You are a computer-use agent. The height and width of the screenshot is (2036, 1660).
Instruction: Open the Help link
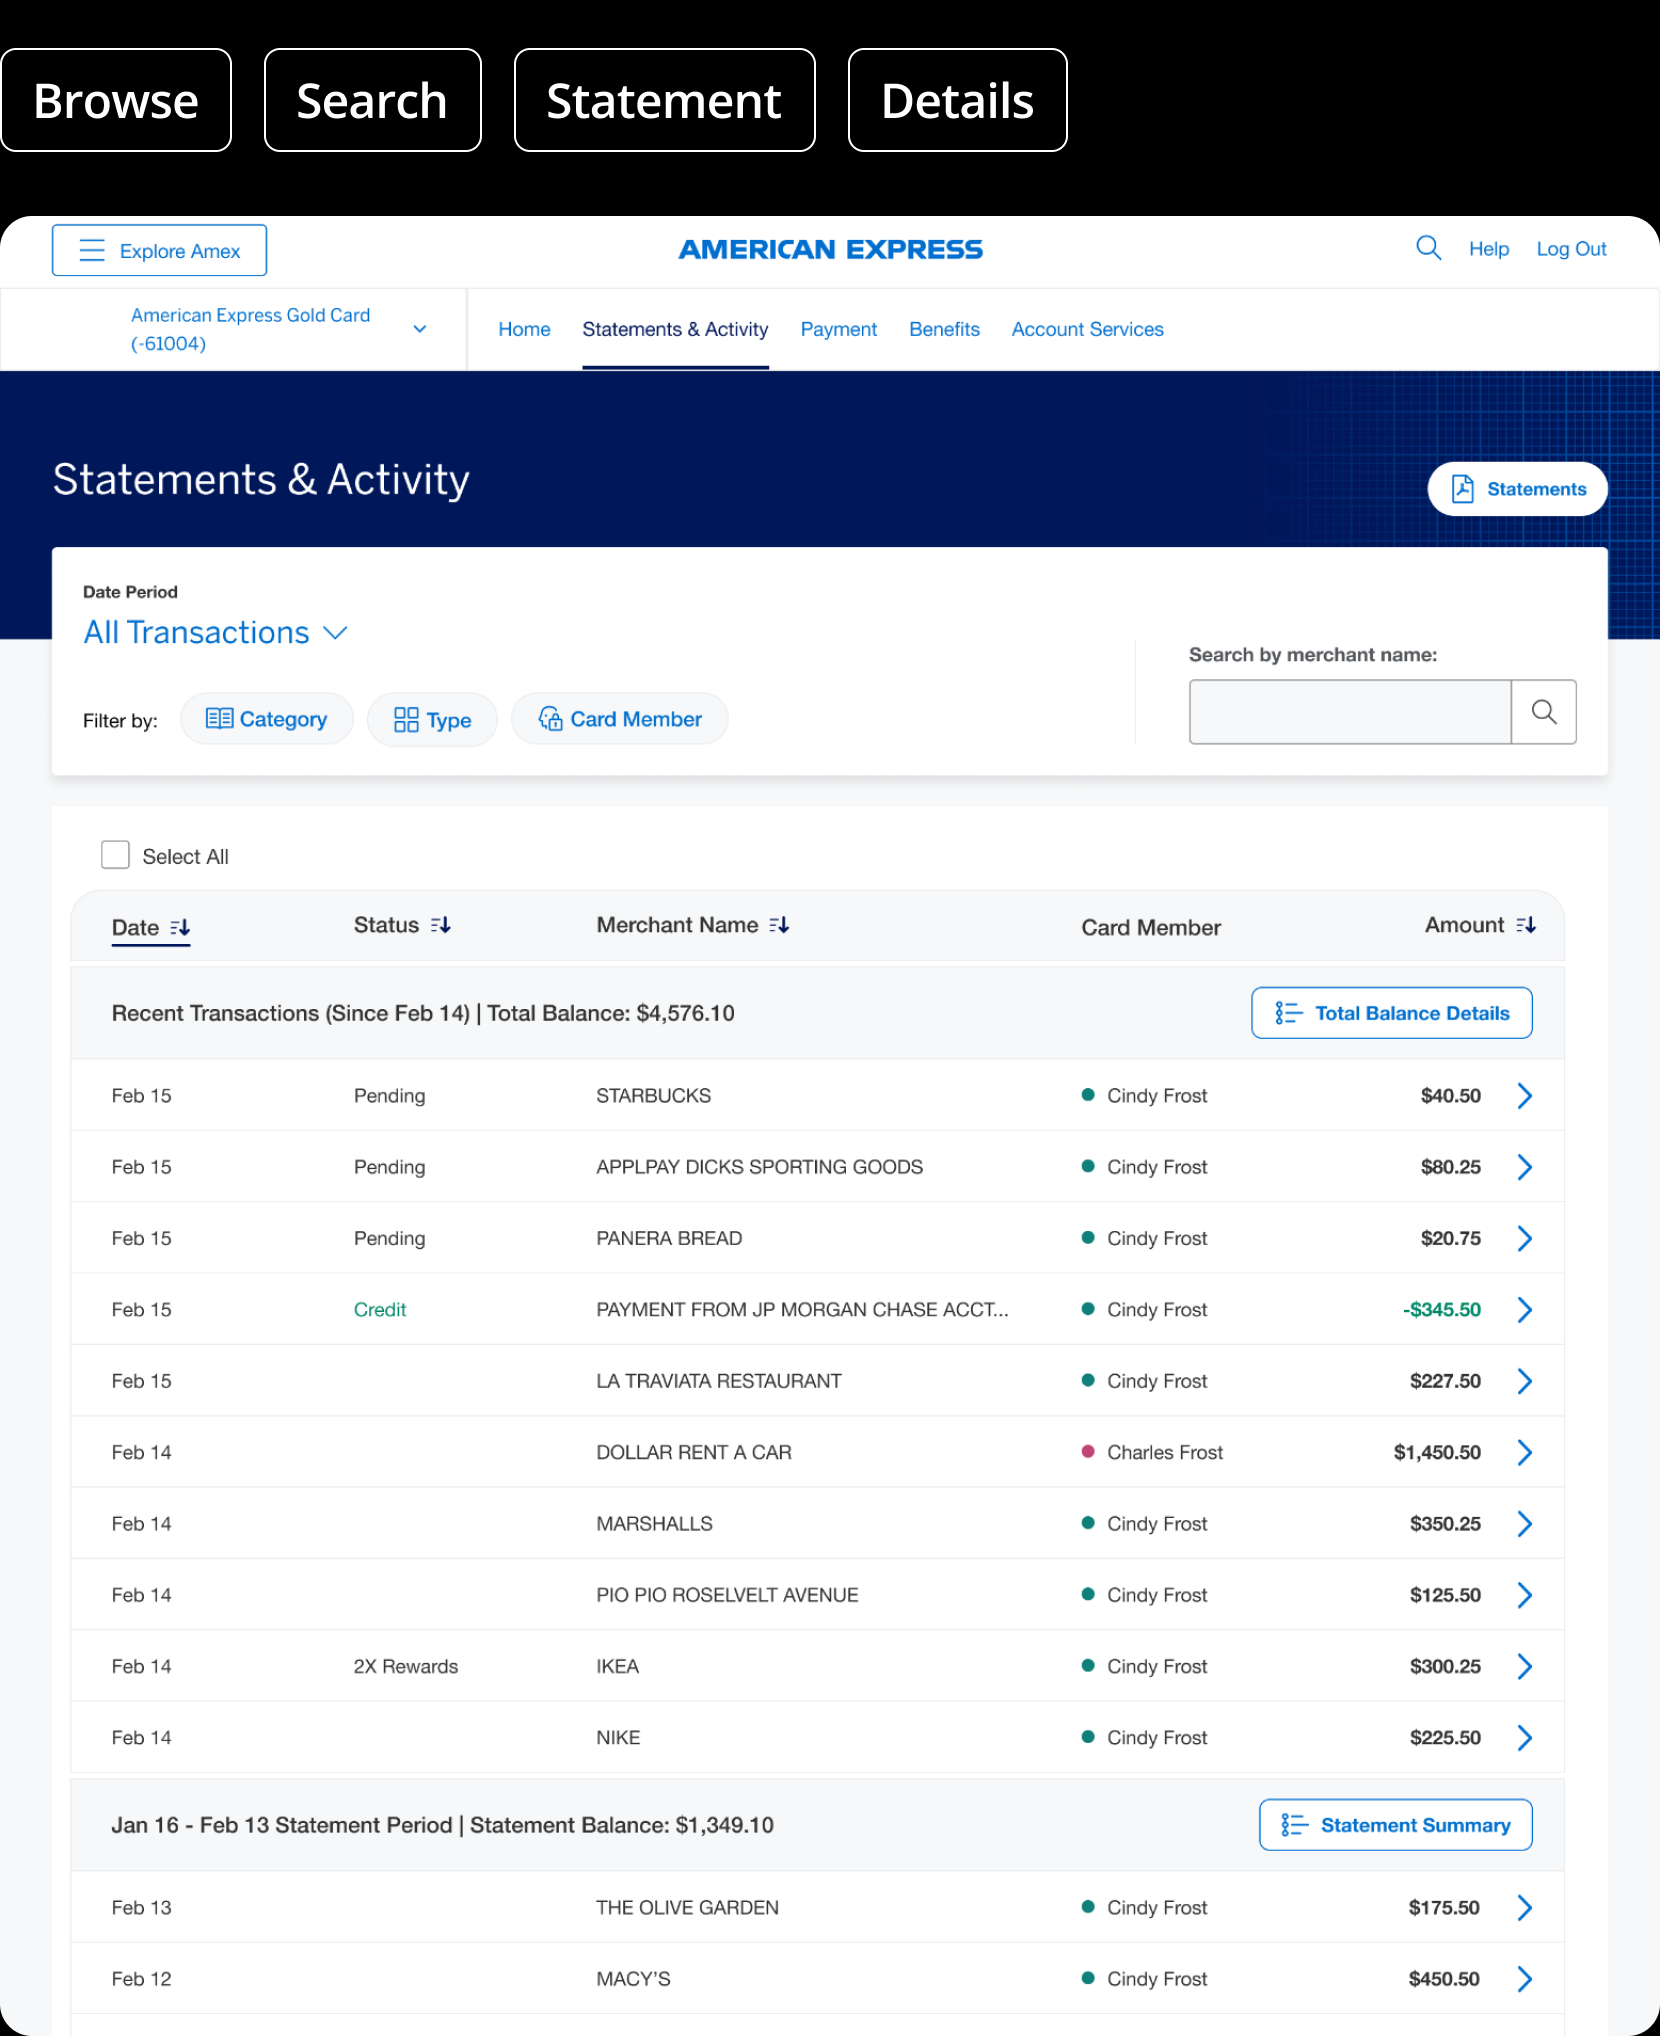(x=1488, y=249)
